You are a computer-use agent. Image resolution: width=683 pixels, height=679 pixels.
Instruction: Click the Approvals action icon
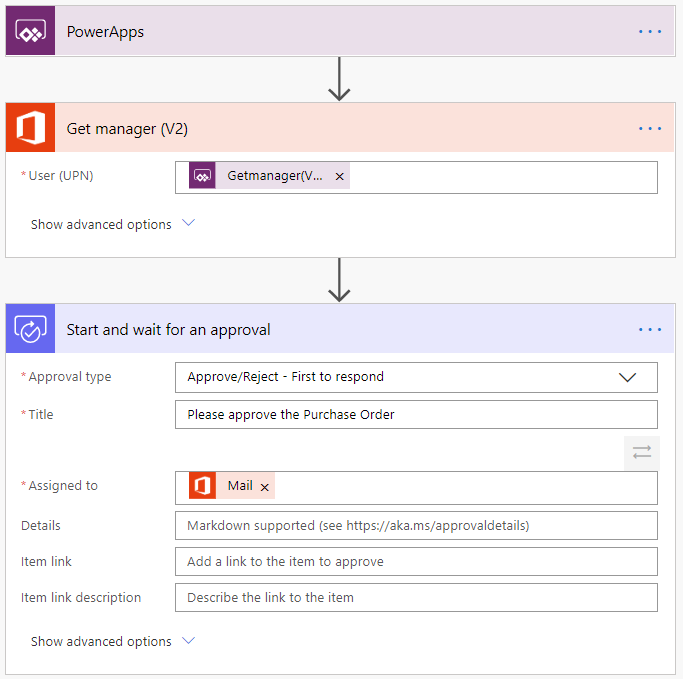point(30,328)
